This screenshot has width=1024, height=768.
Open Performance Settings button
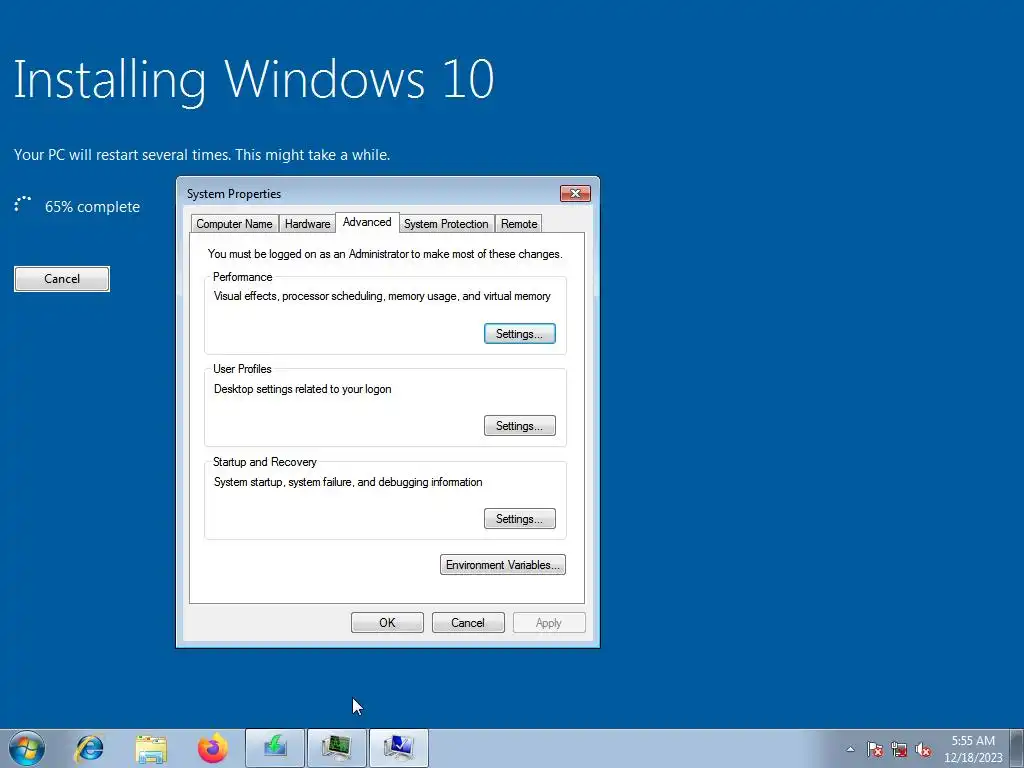tap(520, 334)
